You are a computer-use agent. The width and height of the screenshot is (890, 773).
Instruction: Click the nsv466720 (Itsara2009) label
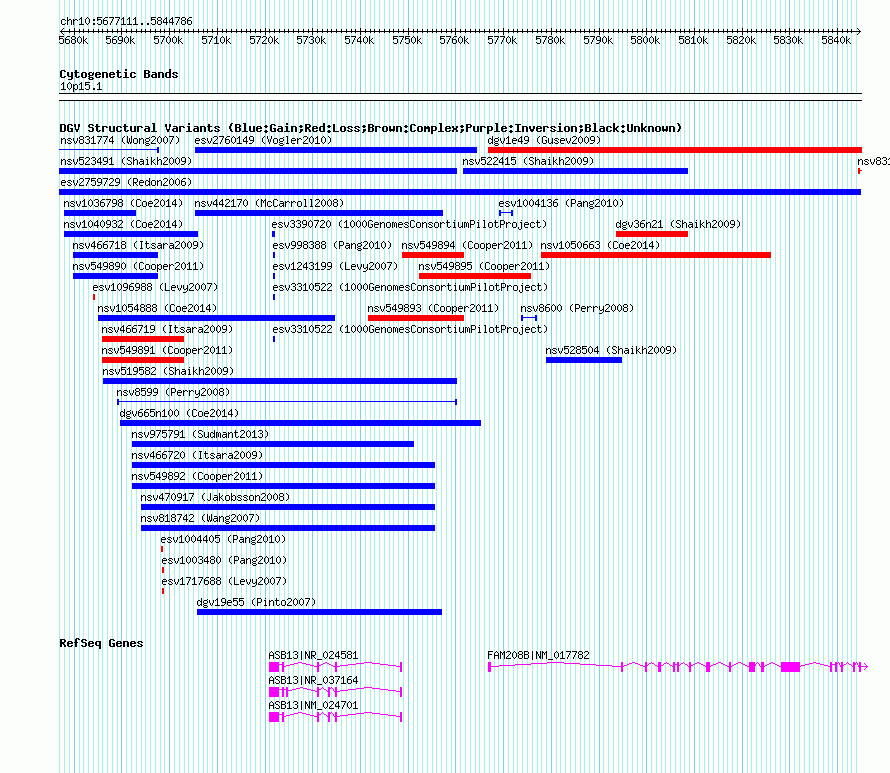point(197,455)
